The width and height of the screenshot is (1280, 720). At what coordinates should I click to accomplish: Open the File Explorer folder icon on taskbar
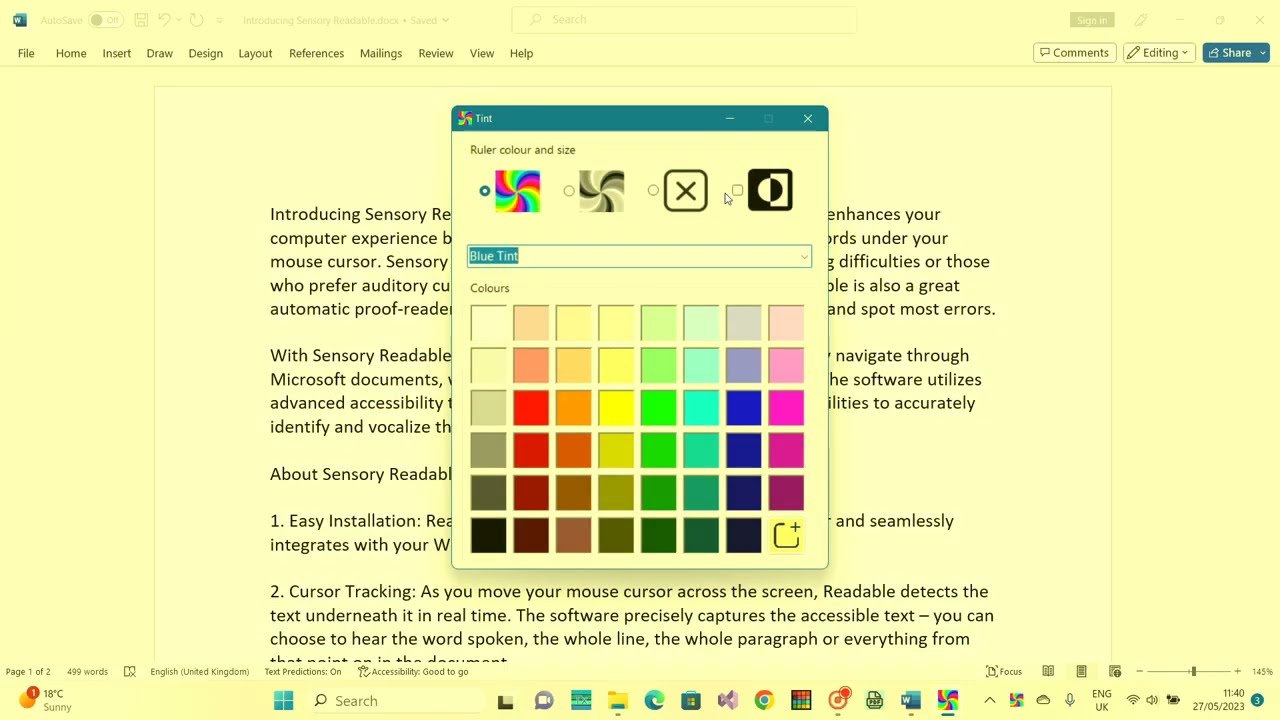[617, 701]
